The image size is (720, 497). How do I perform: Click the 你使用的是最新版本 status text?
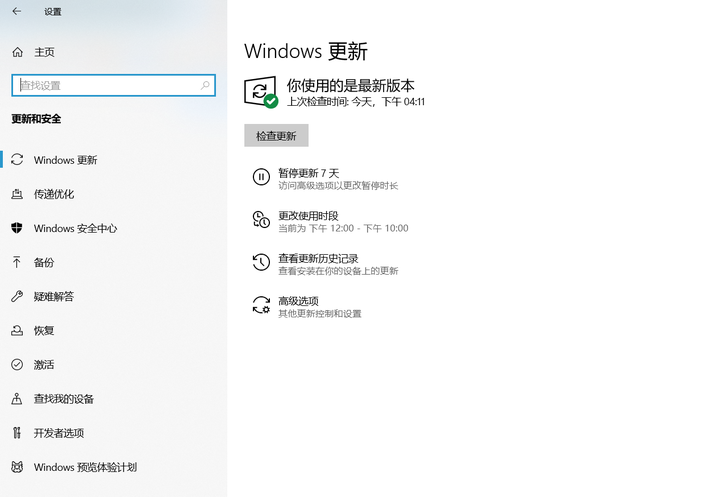[x=350, y=85]
